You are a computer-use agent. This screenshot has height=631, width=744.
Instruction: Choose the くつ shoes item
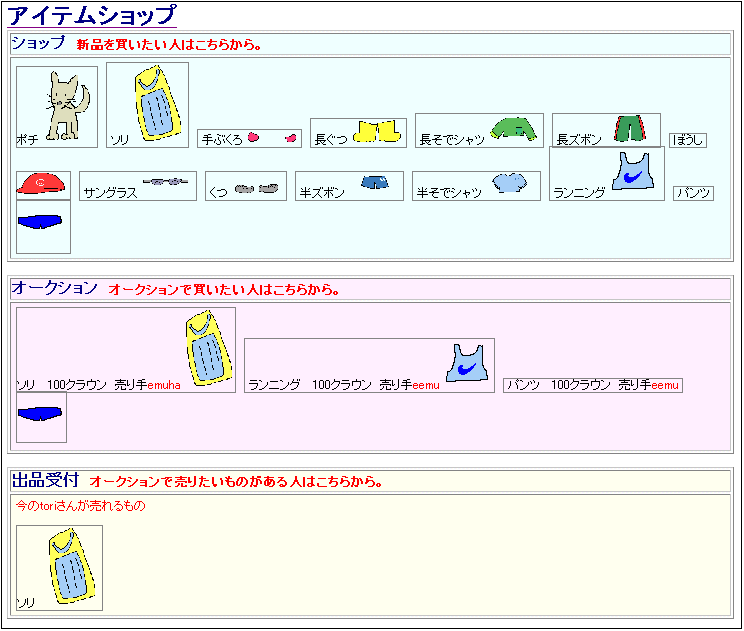coord(246,186)
